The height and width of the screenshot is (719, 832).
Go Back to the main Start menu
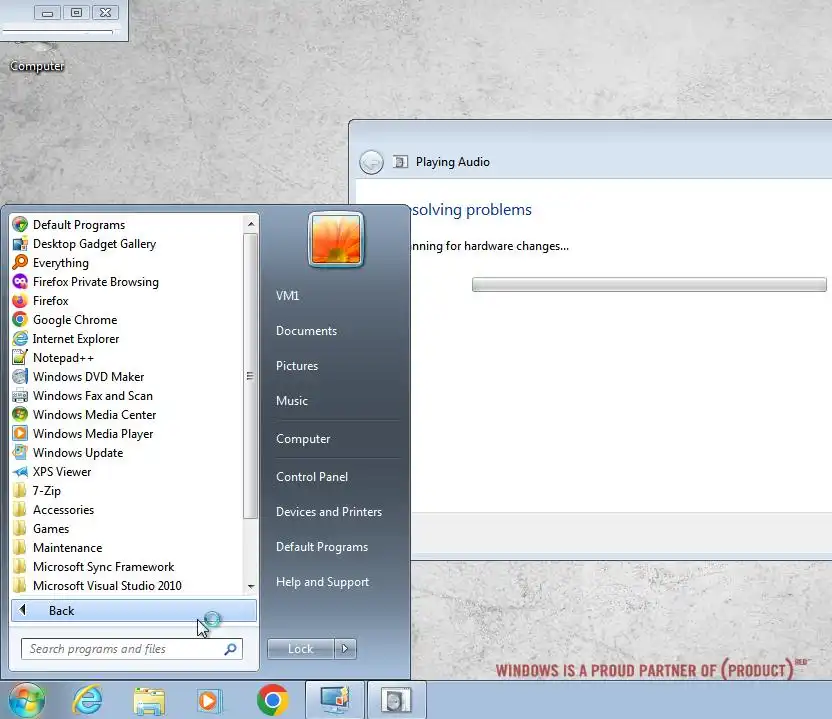click(x=134, y=611)
